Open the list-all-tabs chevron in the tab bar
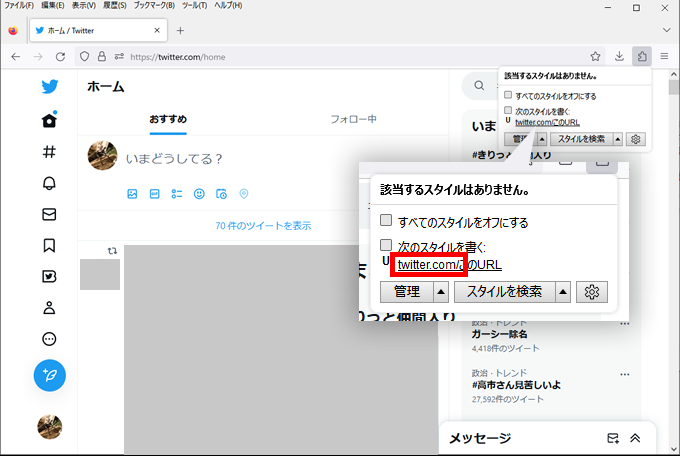Screen dimensions: 680x456 [667, 30]
